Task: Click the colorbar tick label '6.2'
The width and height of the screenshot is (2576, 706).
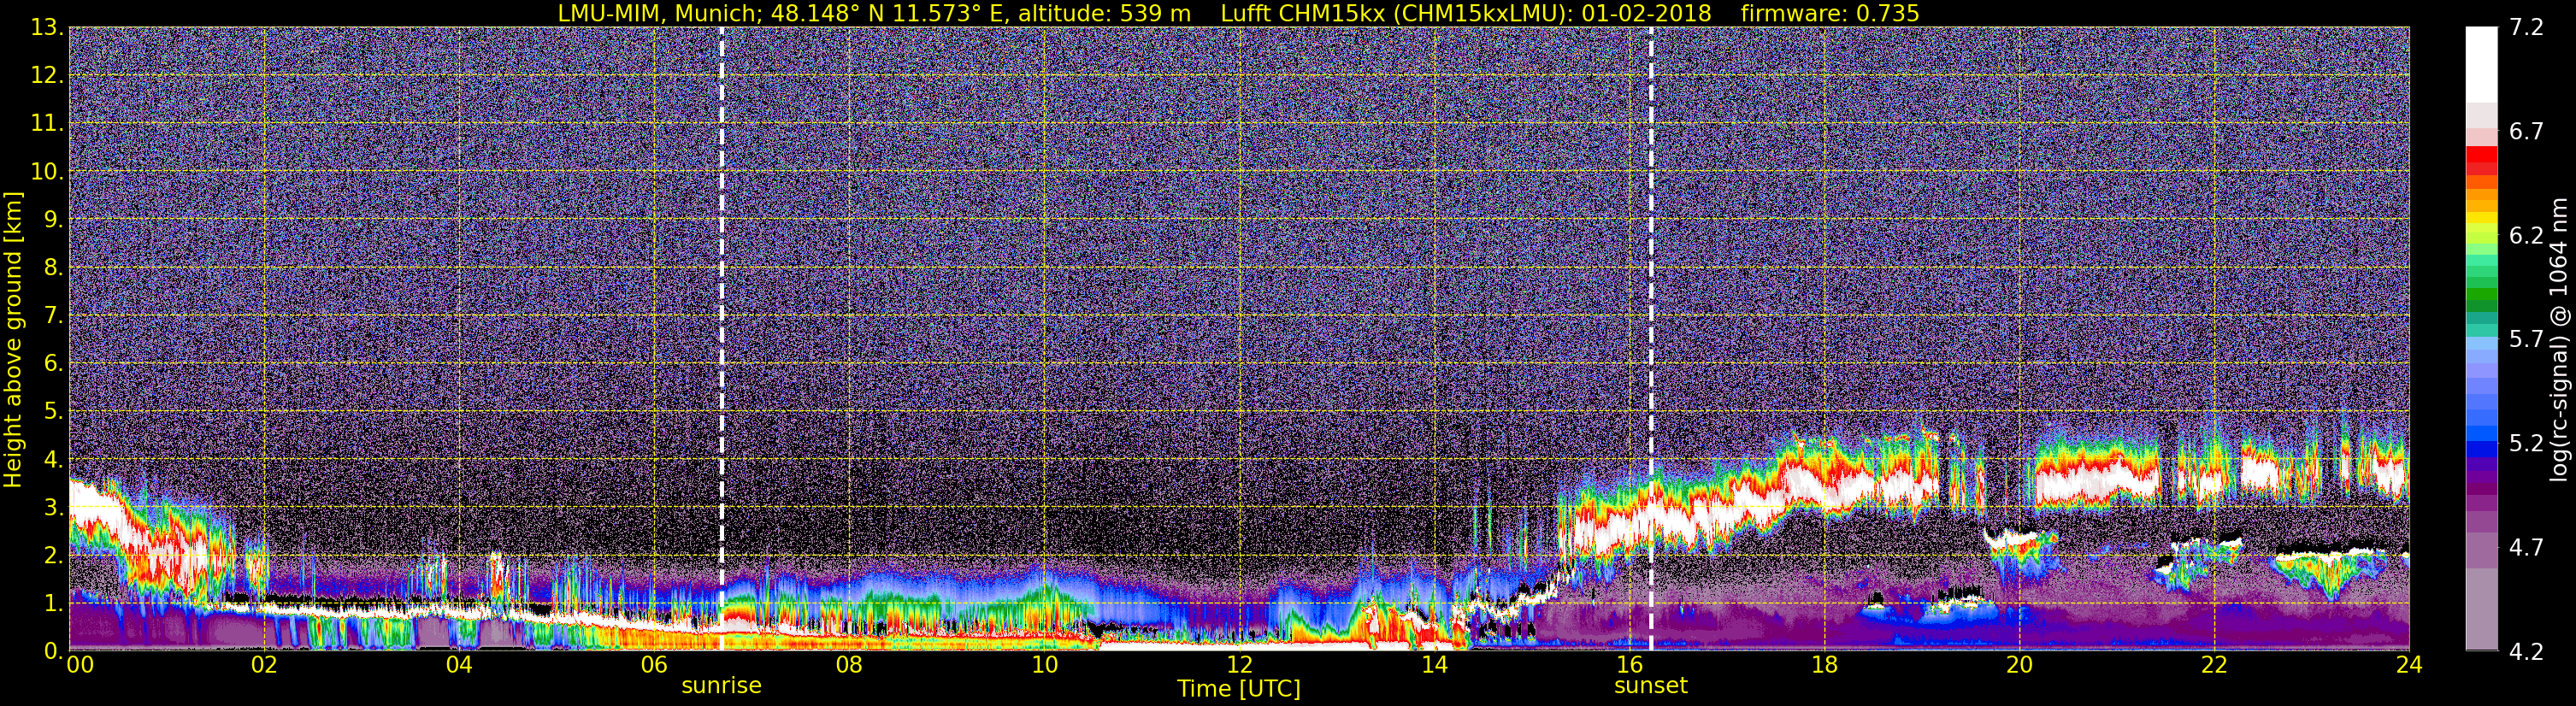Action: click(2526, 236)
